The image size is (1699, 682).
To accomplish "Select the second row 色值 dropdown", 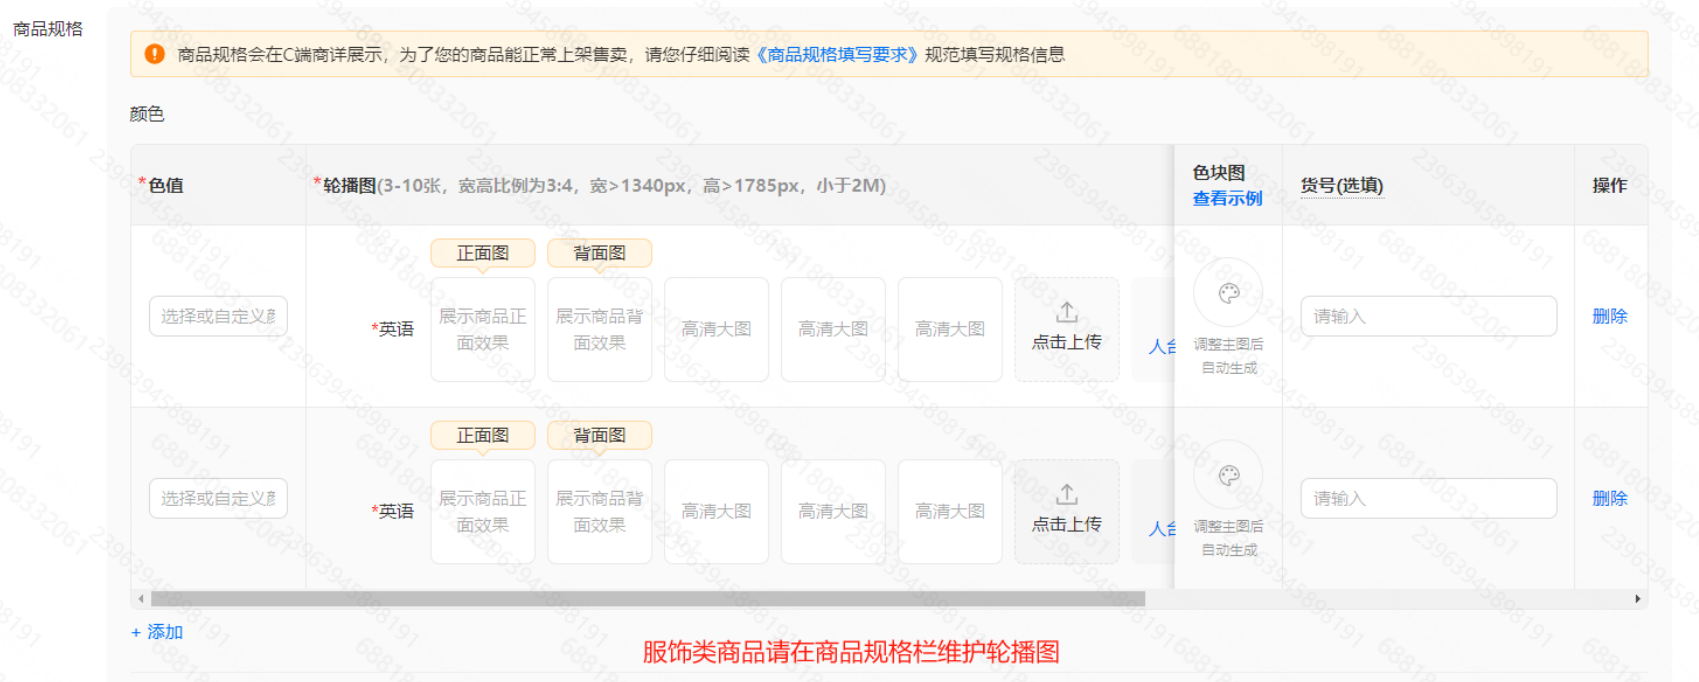I will (x=218, y=498).
